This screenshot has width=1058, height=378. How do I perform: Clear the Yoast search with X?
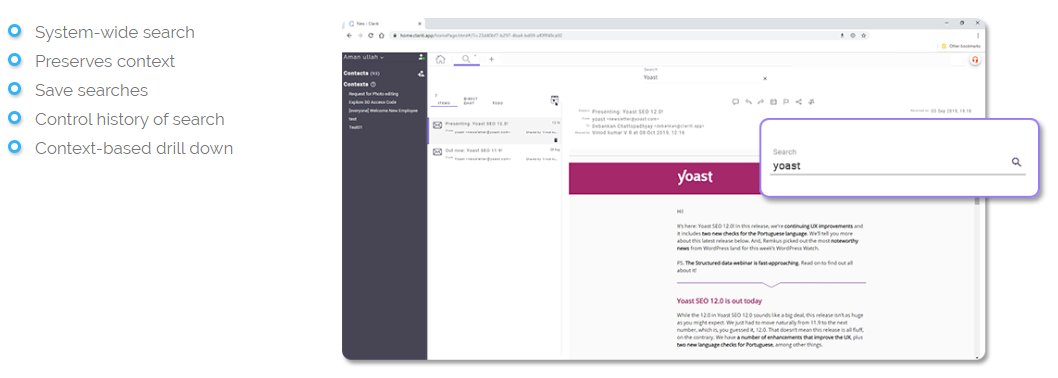[765, 78]
